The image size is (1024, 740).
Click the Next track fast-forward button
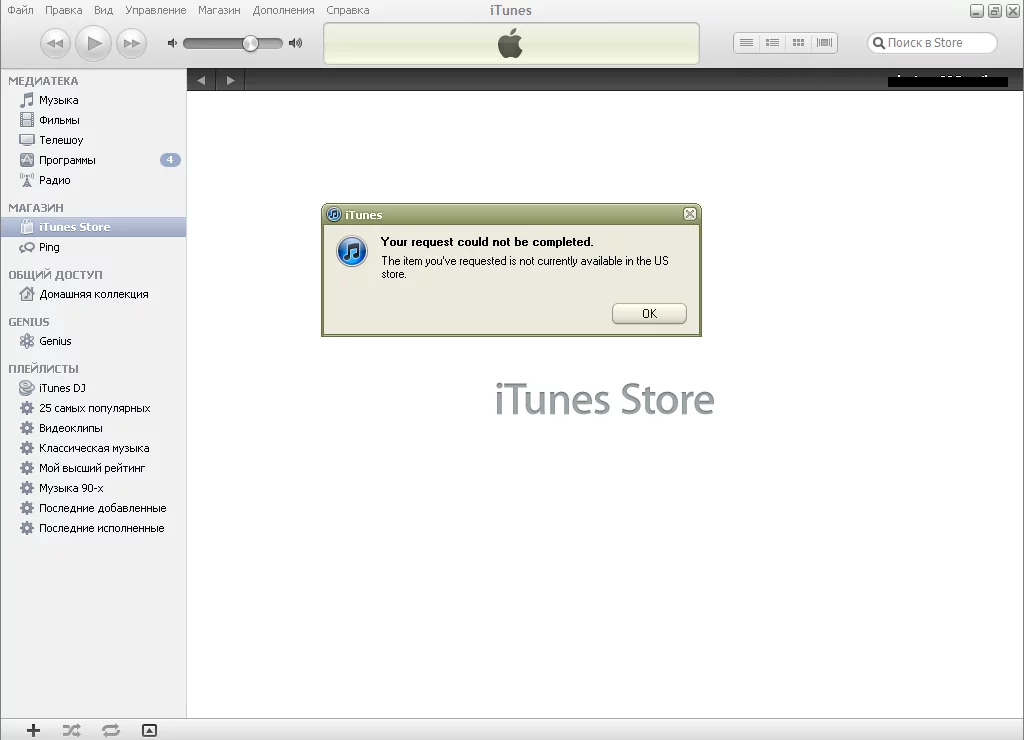pyautogui.click(x=131, y=44)
